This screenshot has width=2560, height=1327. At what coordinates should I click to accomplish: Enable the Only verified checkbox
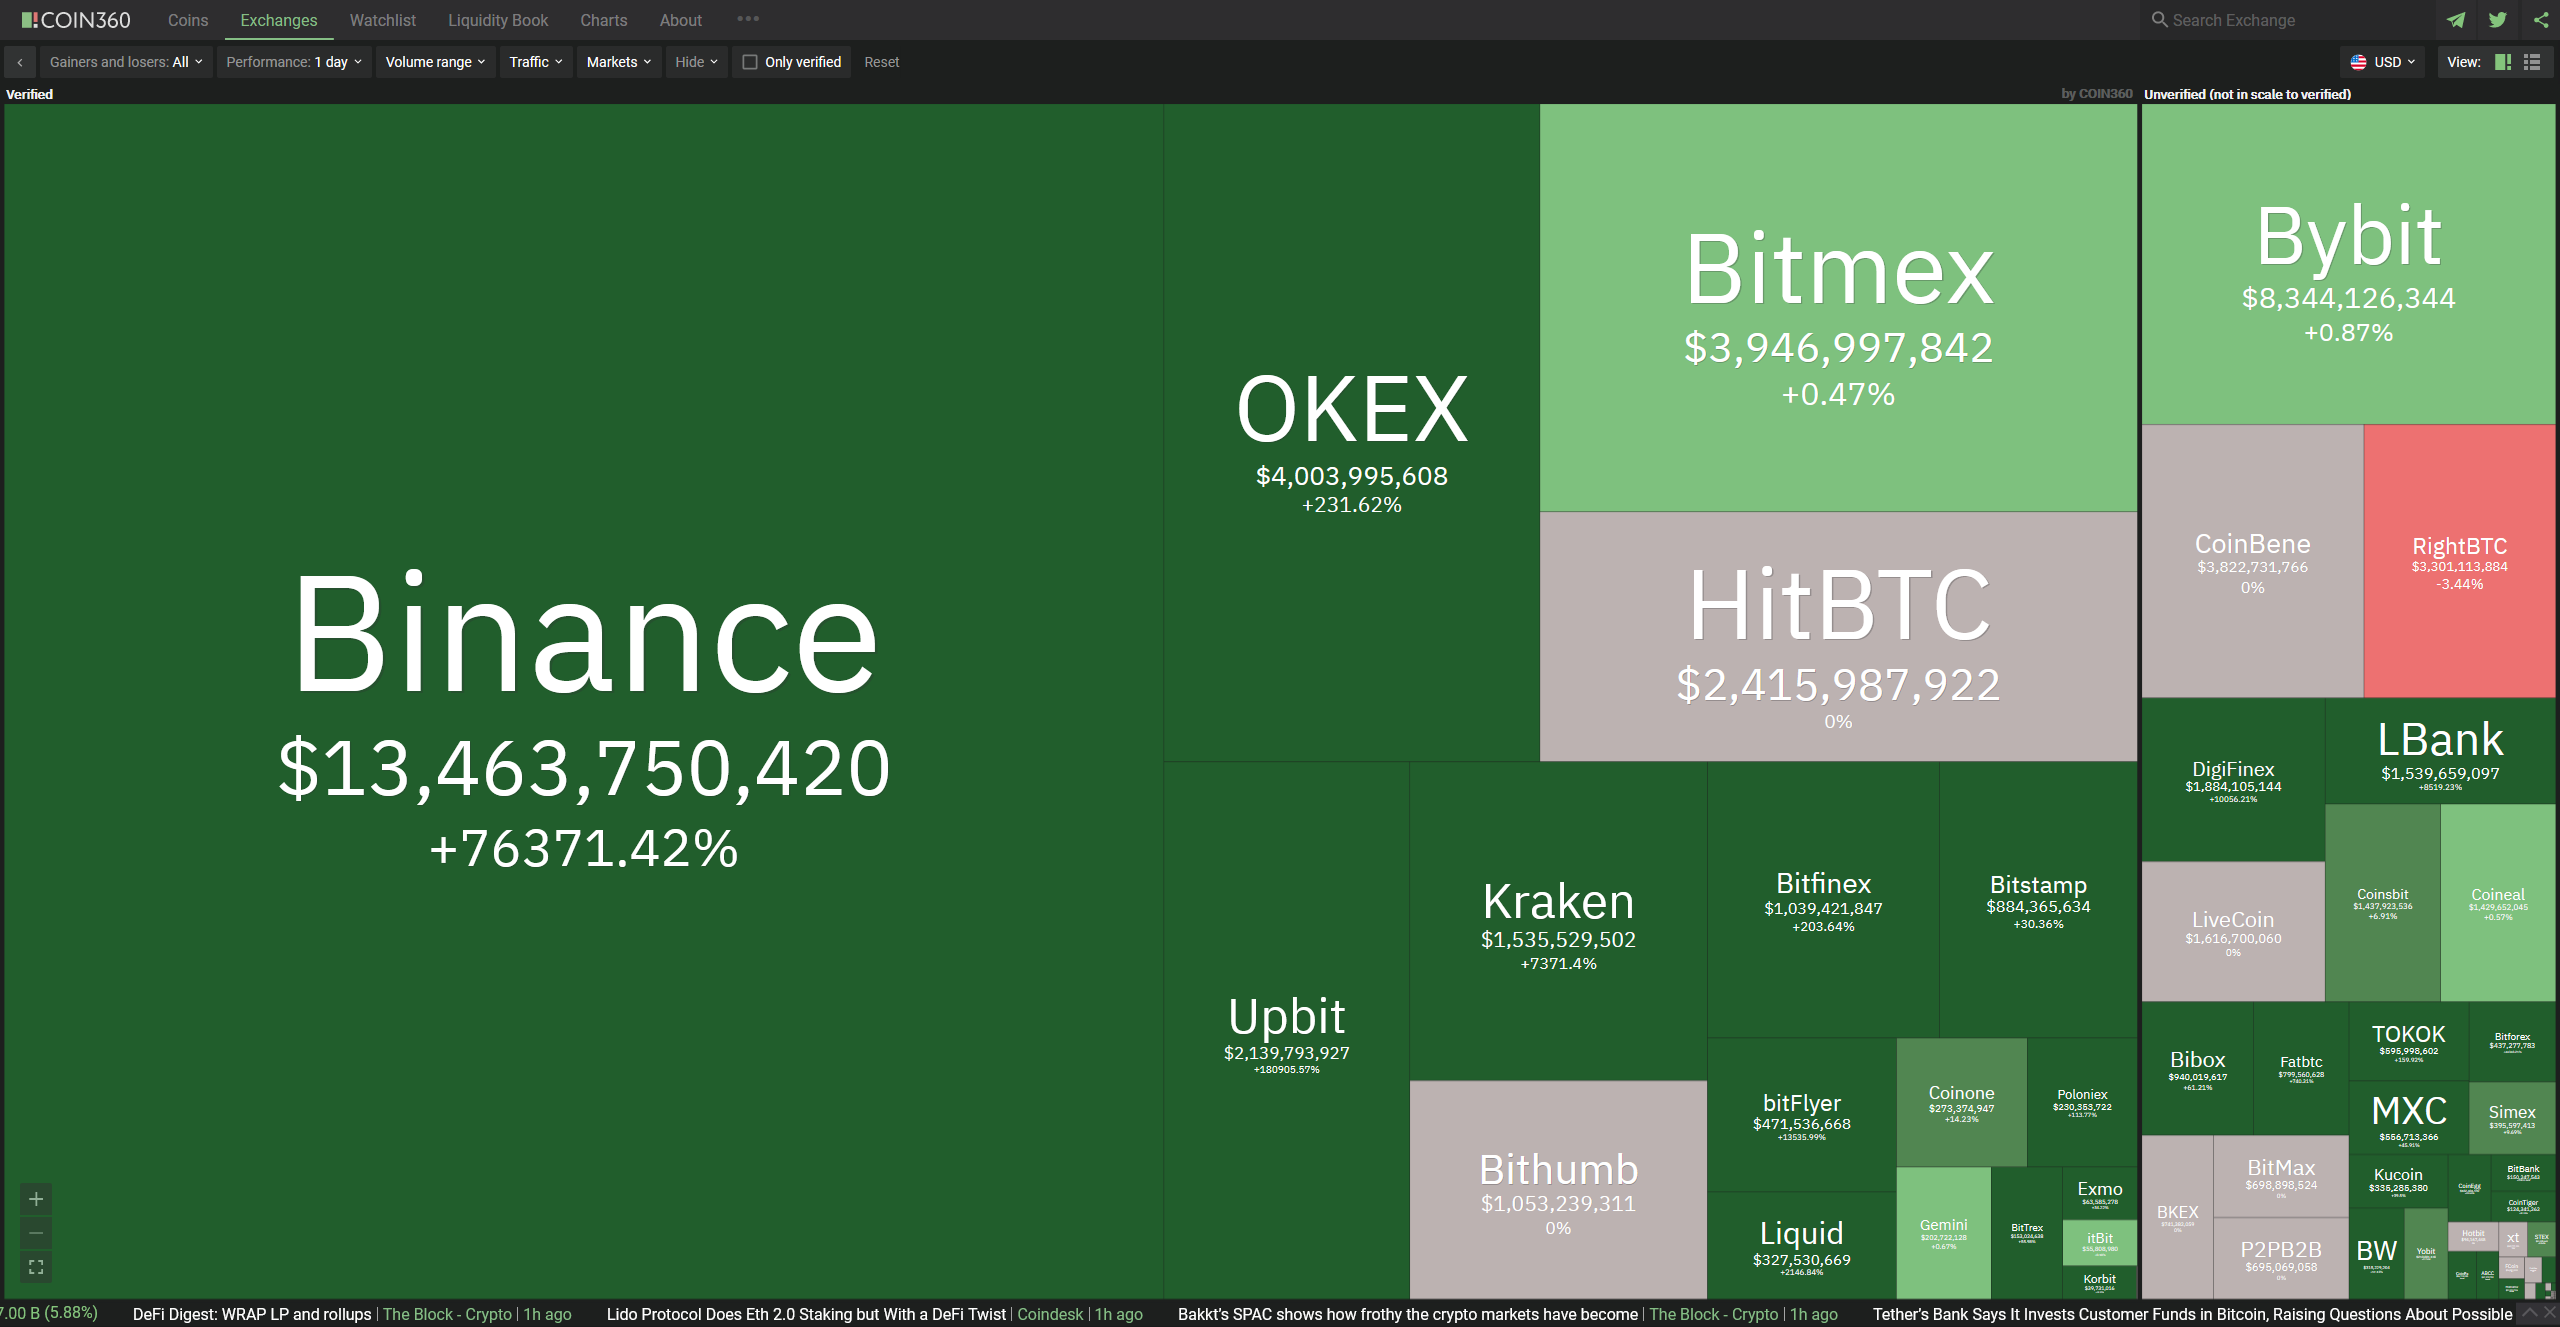(750, 62)
